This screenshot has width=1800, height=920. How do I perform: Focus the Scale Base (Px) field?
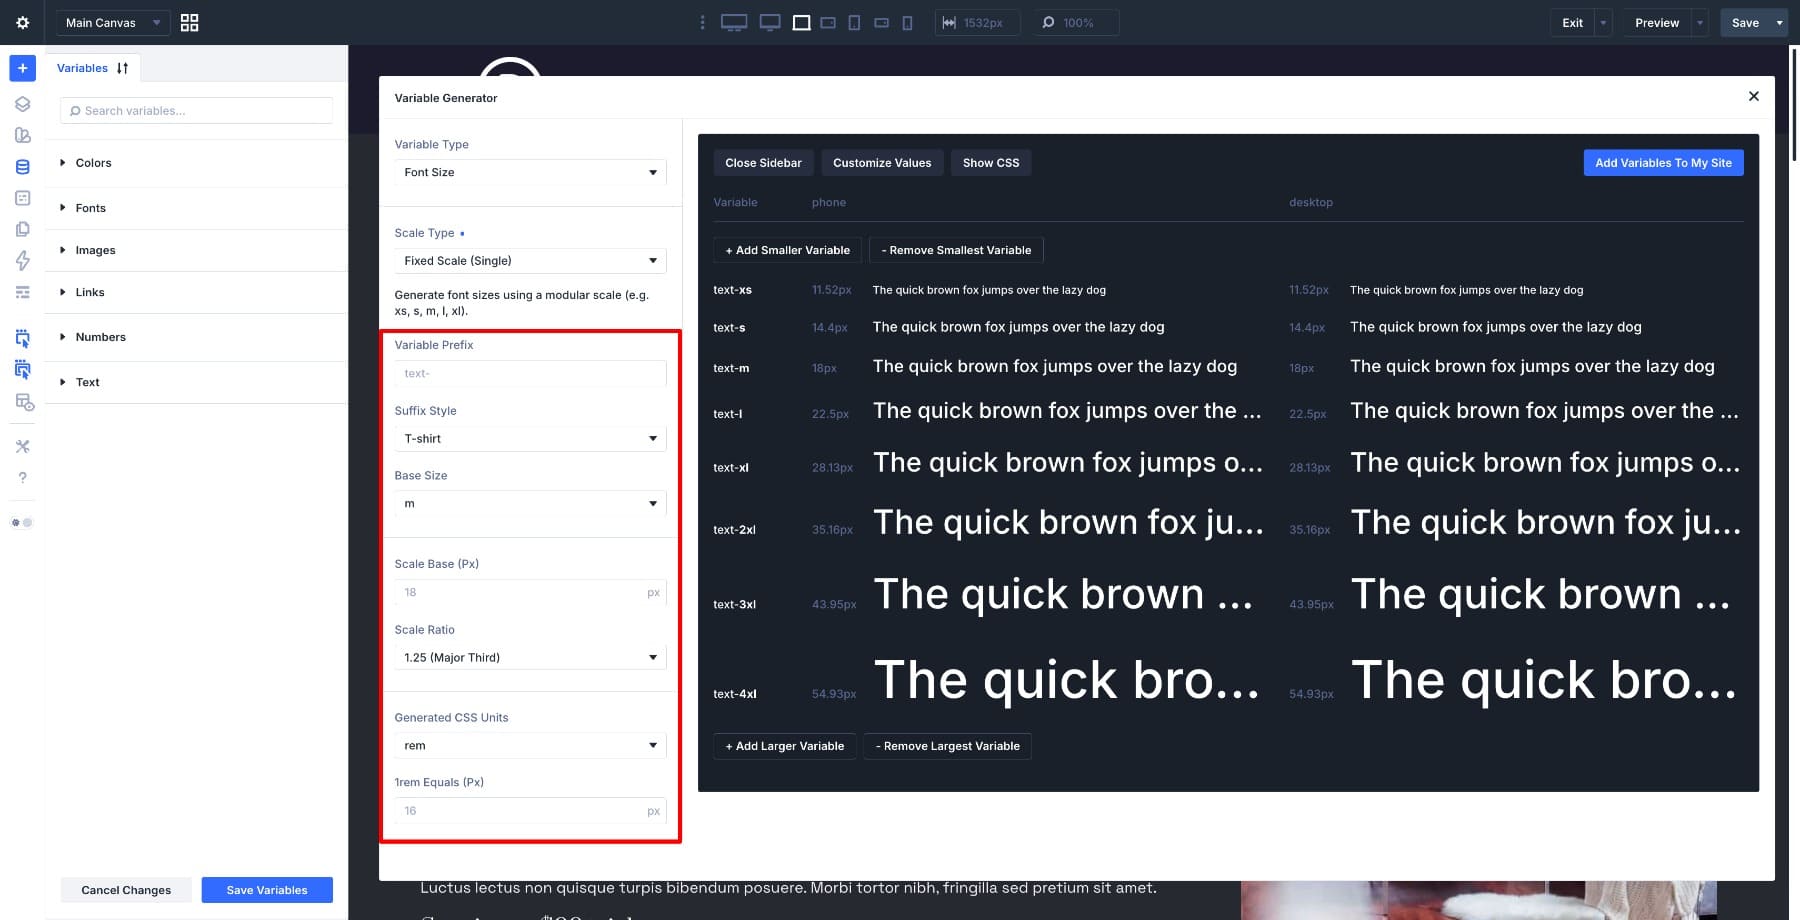pos(530,592)
